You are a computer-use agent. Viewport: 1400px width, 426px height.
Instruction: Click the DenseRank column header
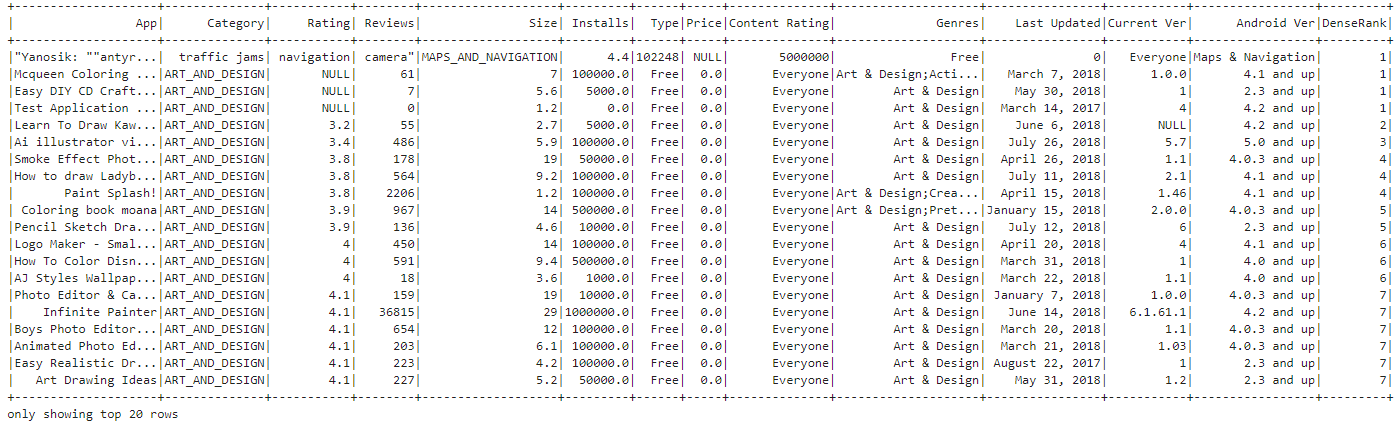pos(1355,23)
